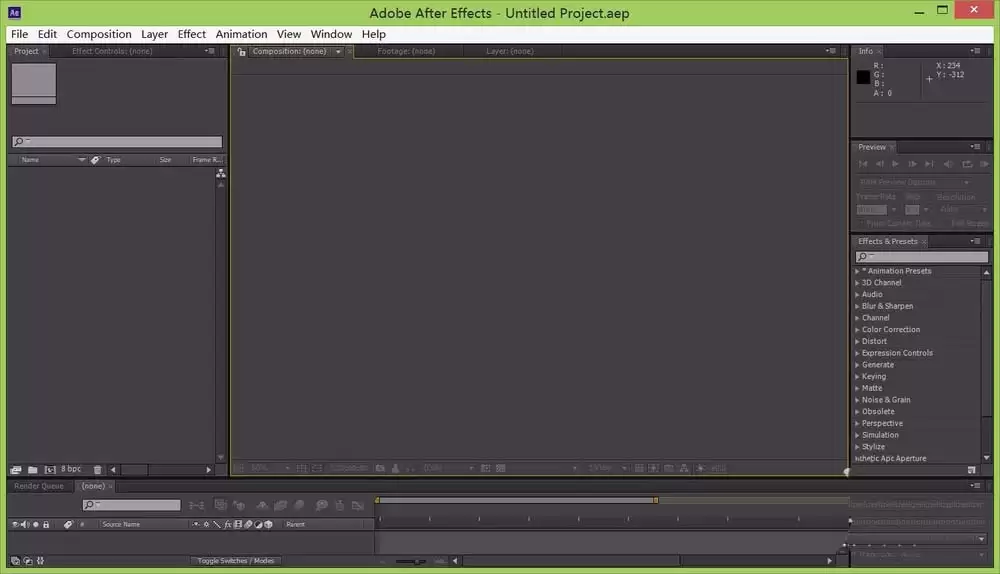1000x574 pixels.
Task: Open the Project panel search box
Action: 117,142
